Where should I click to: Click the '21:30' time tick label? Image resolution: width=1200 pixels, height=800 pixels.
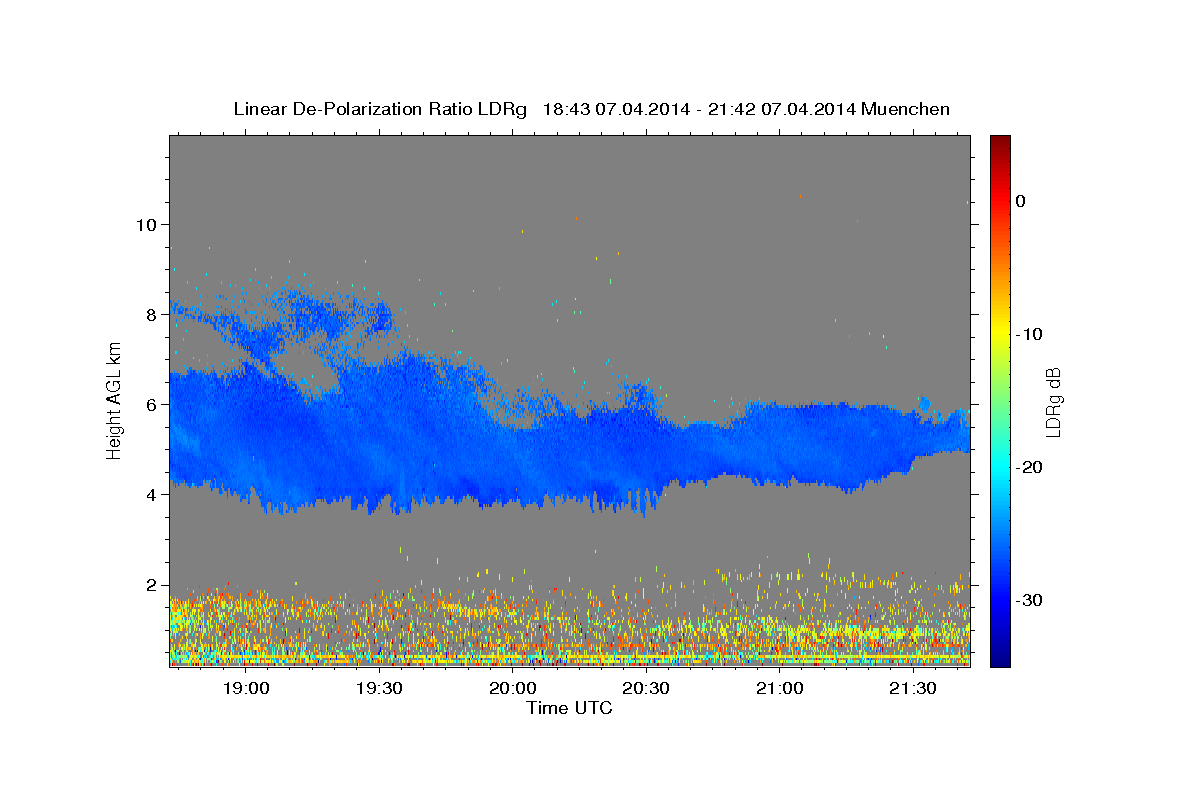[913, 689]
